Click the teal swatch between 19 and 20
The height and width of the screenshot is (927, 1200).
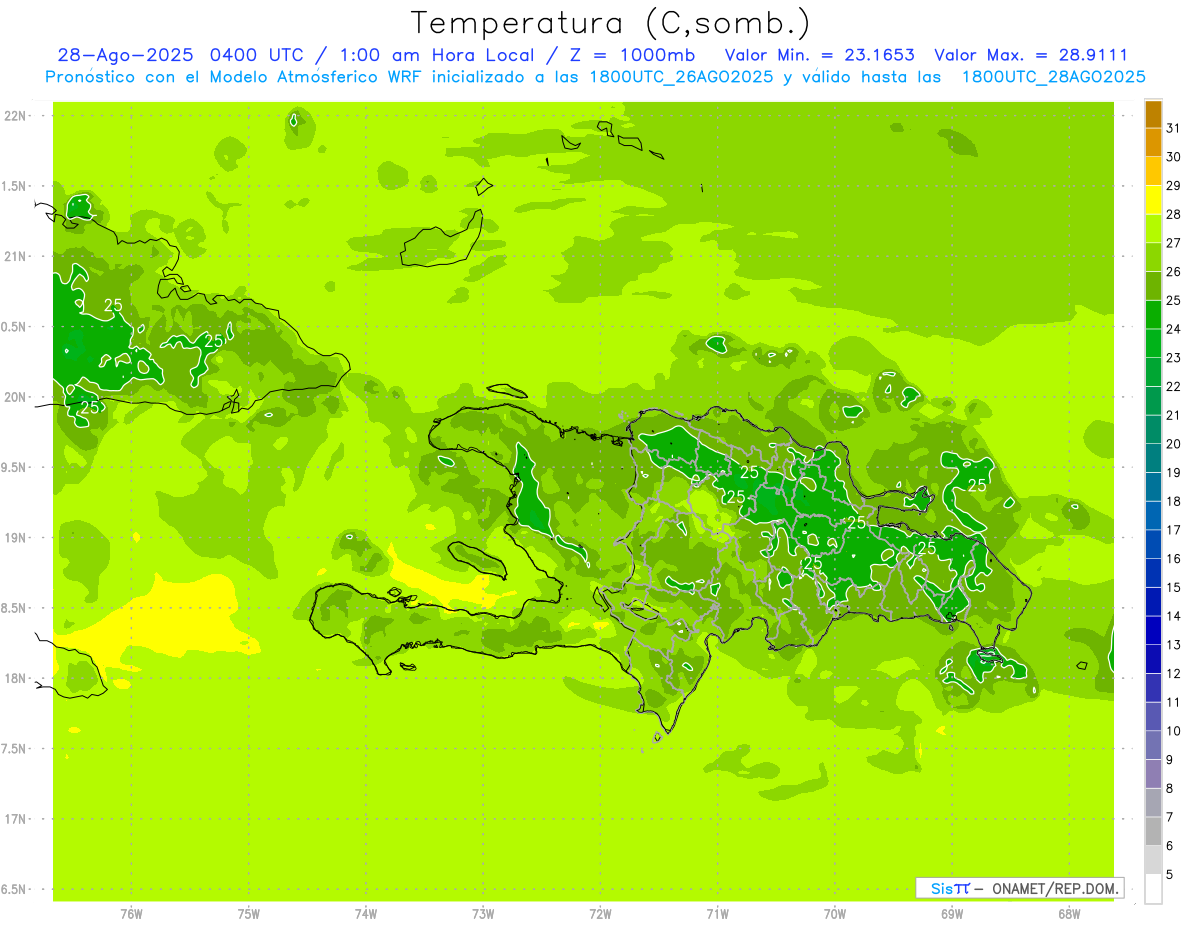[1154, 458]
